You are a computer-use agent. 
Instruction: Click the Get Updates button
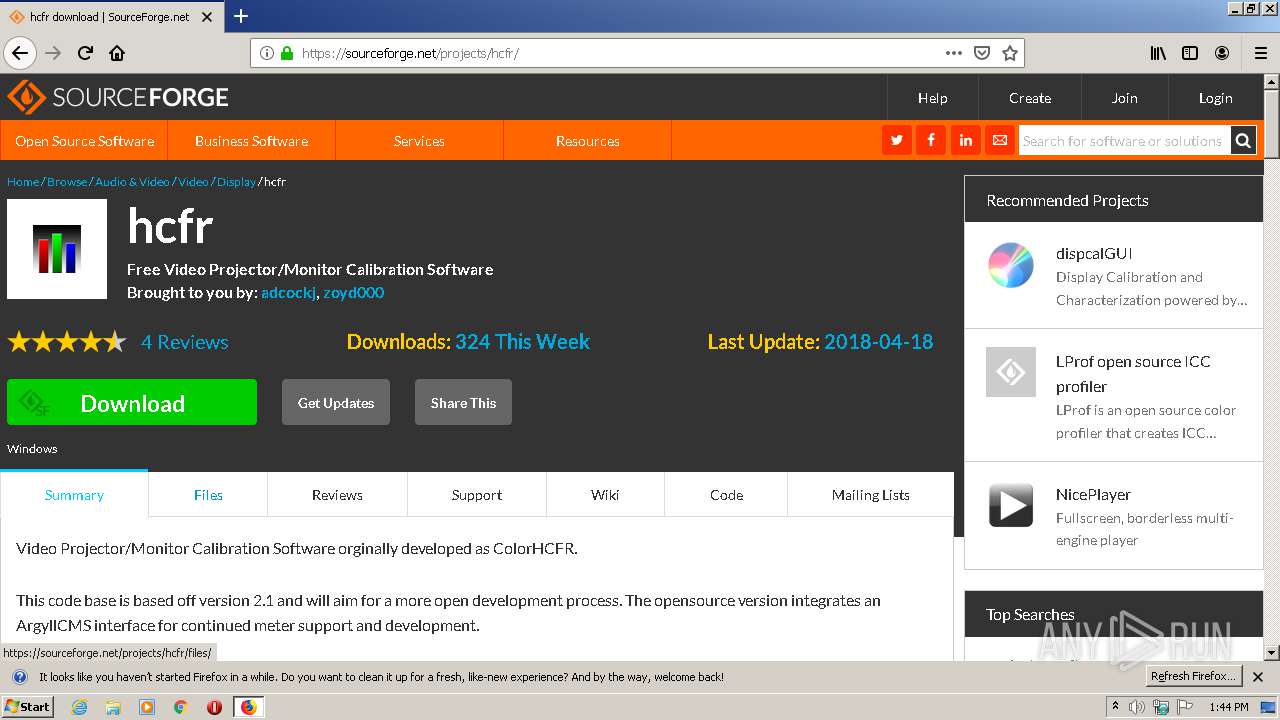click(336, 402)
